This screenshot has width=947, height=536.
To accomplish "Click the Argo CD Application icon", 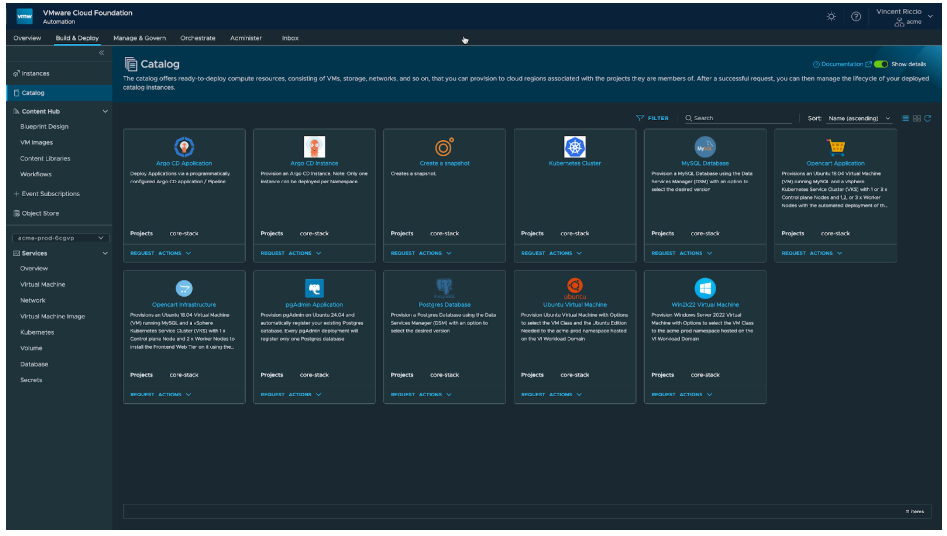I will (x=184, y=147).
